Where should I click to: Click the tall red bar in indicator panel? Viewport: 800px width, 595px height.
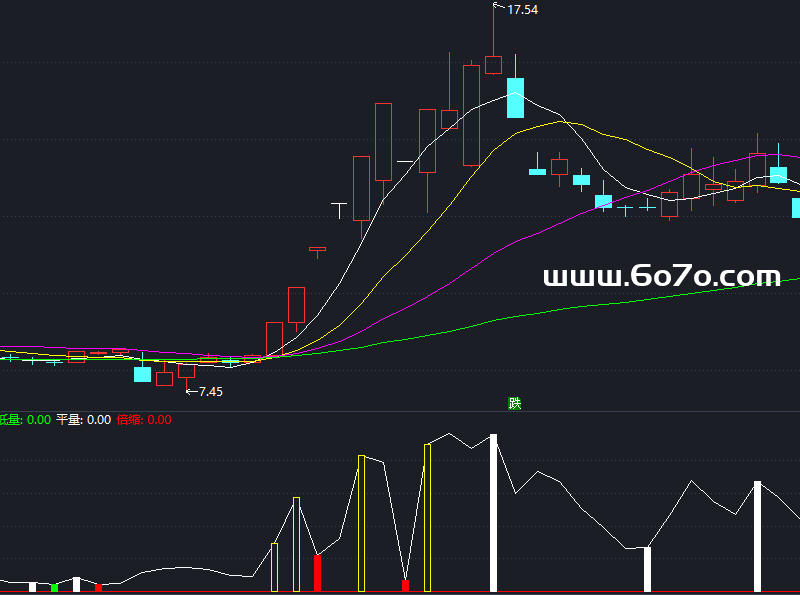(x=317, y=573)
